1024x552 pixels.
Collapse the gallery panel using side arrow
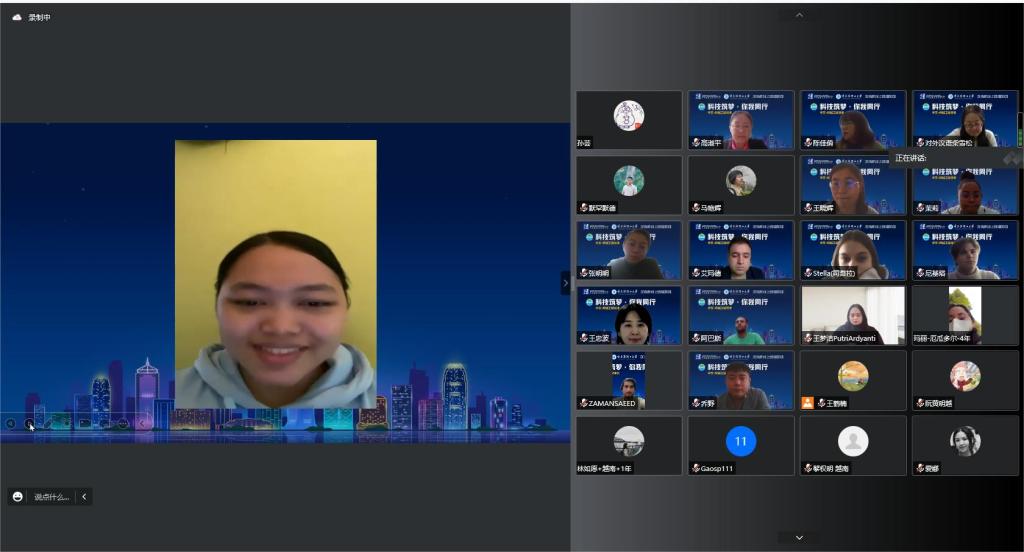click(x=565, y=283)
